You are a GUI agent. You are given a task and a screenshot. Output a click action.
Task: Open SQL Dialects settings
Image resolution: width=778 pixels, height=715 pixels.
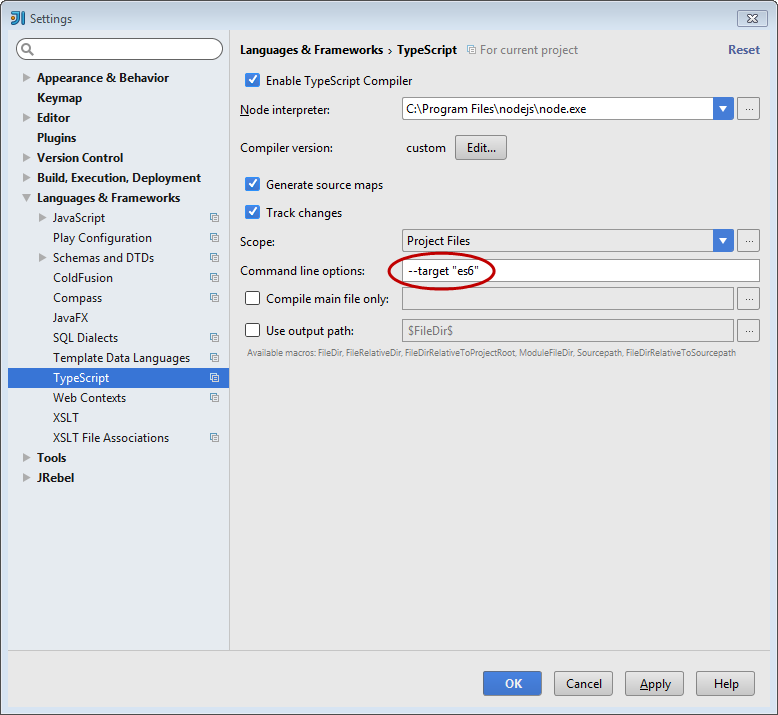pos(85,338)
